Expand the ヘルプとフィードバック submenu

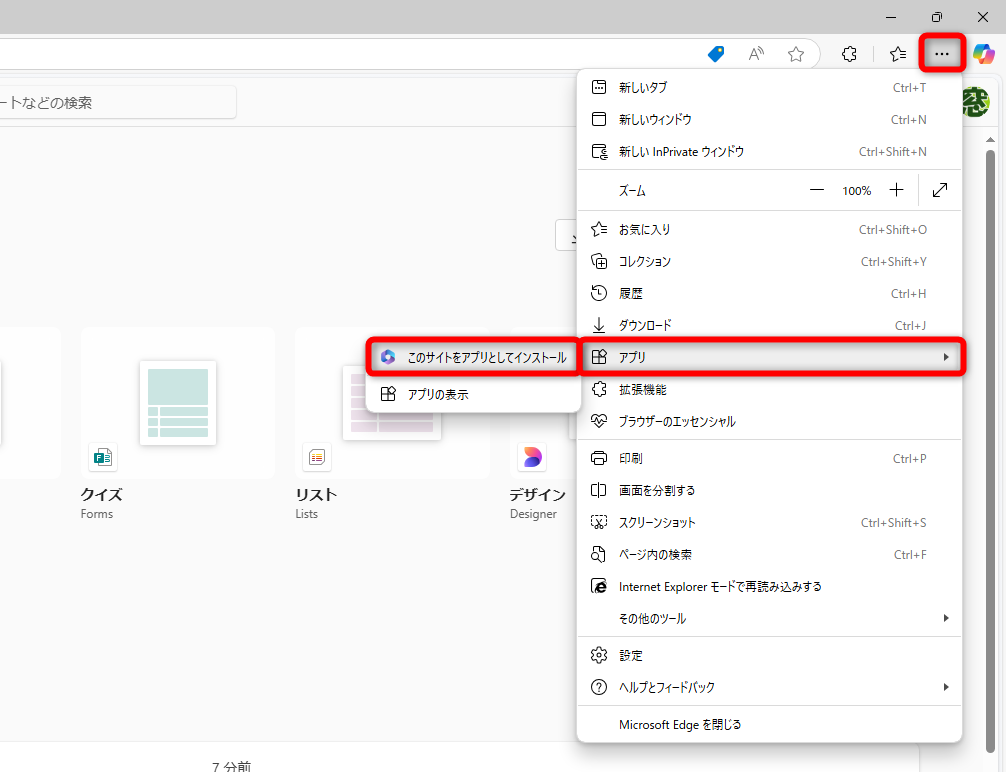770,687
